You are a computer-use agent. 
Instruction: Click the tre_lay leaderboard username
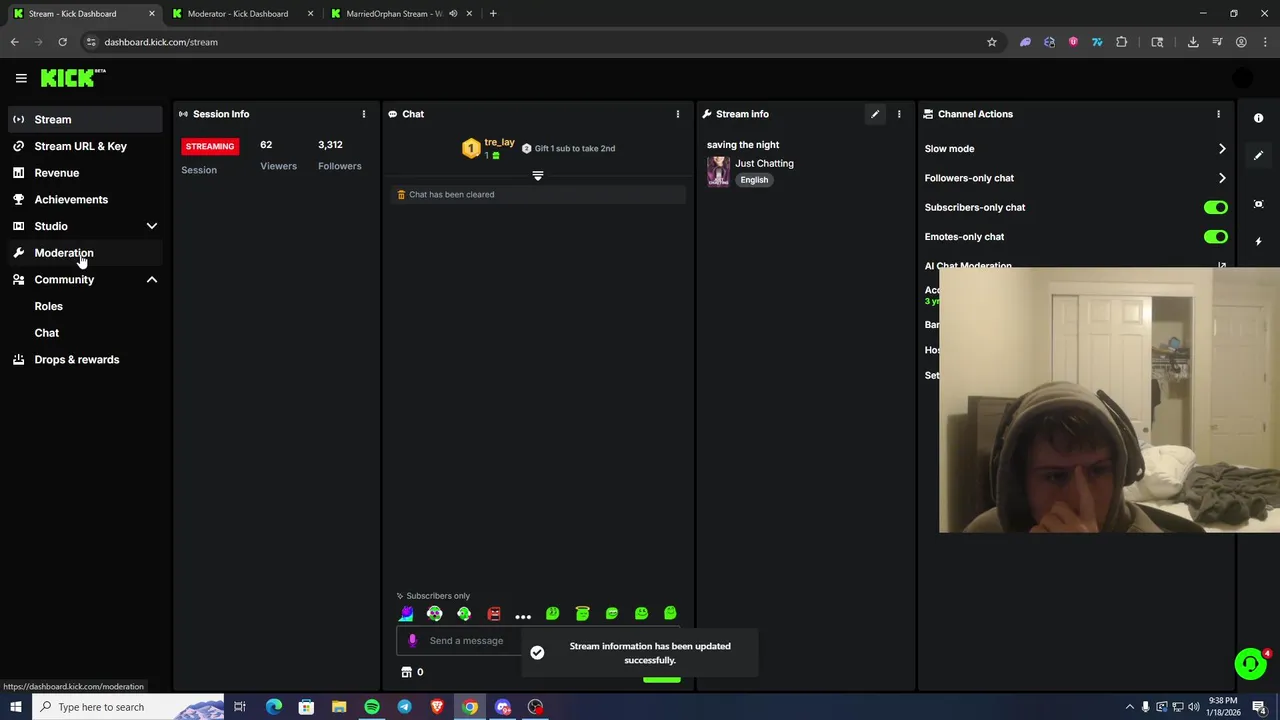click(499, 143)
